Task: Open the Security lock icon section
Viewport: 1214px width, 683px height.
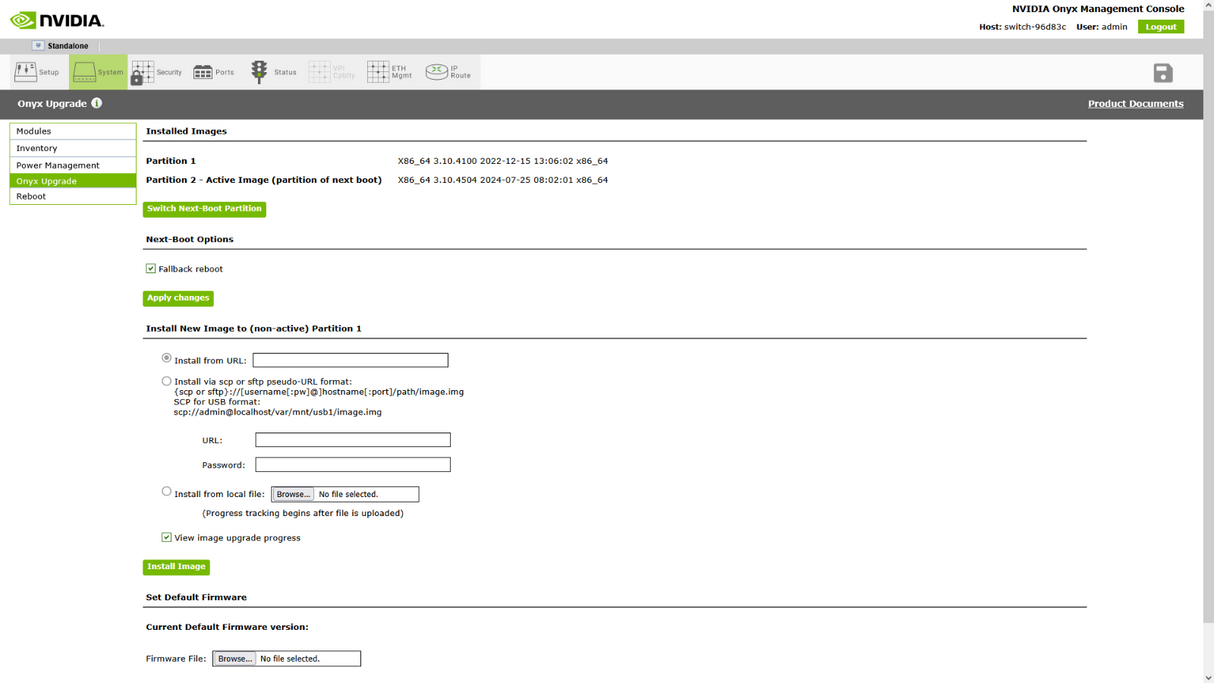Action: point(156,72)
